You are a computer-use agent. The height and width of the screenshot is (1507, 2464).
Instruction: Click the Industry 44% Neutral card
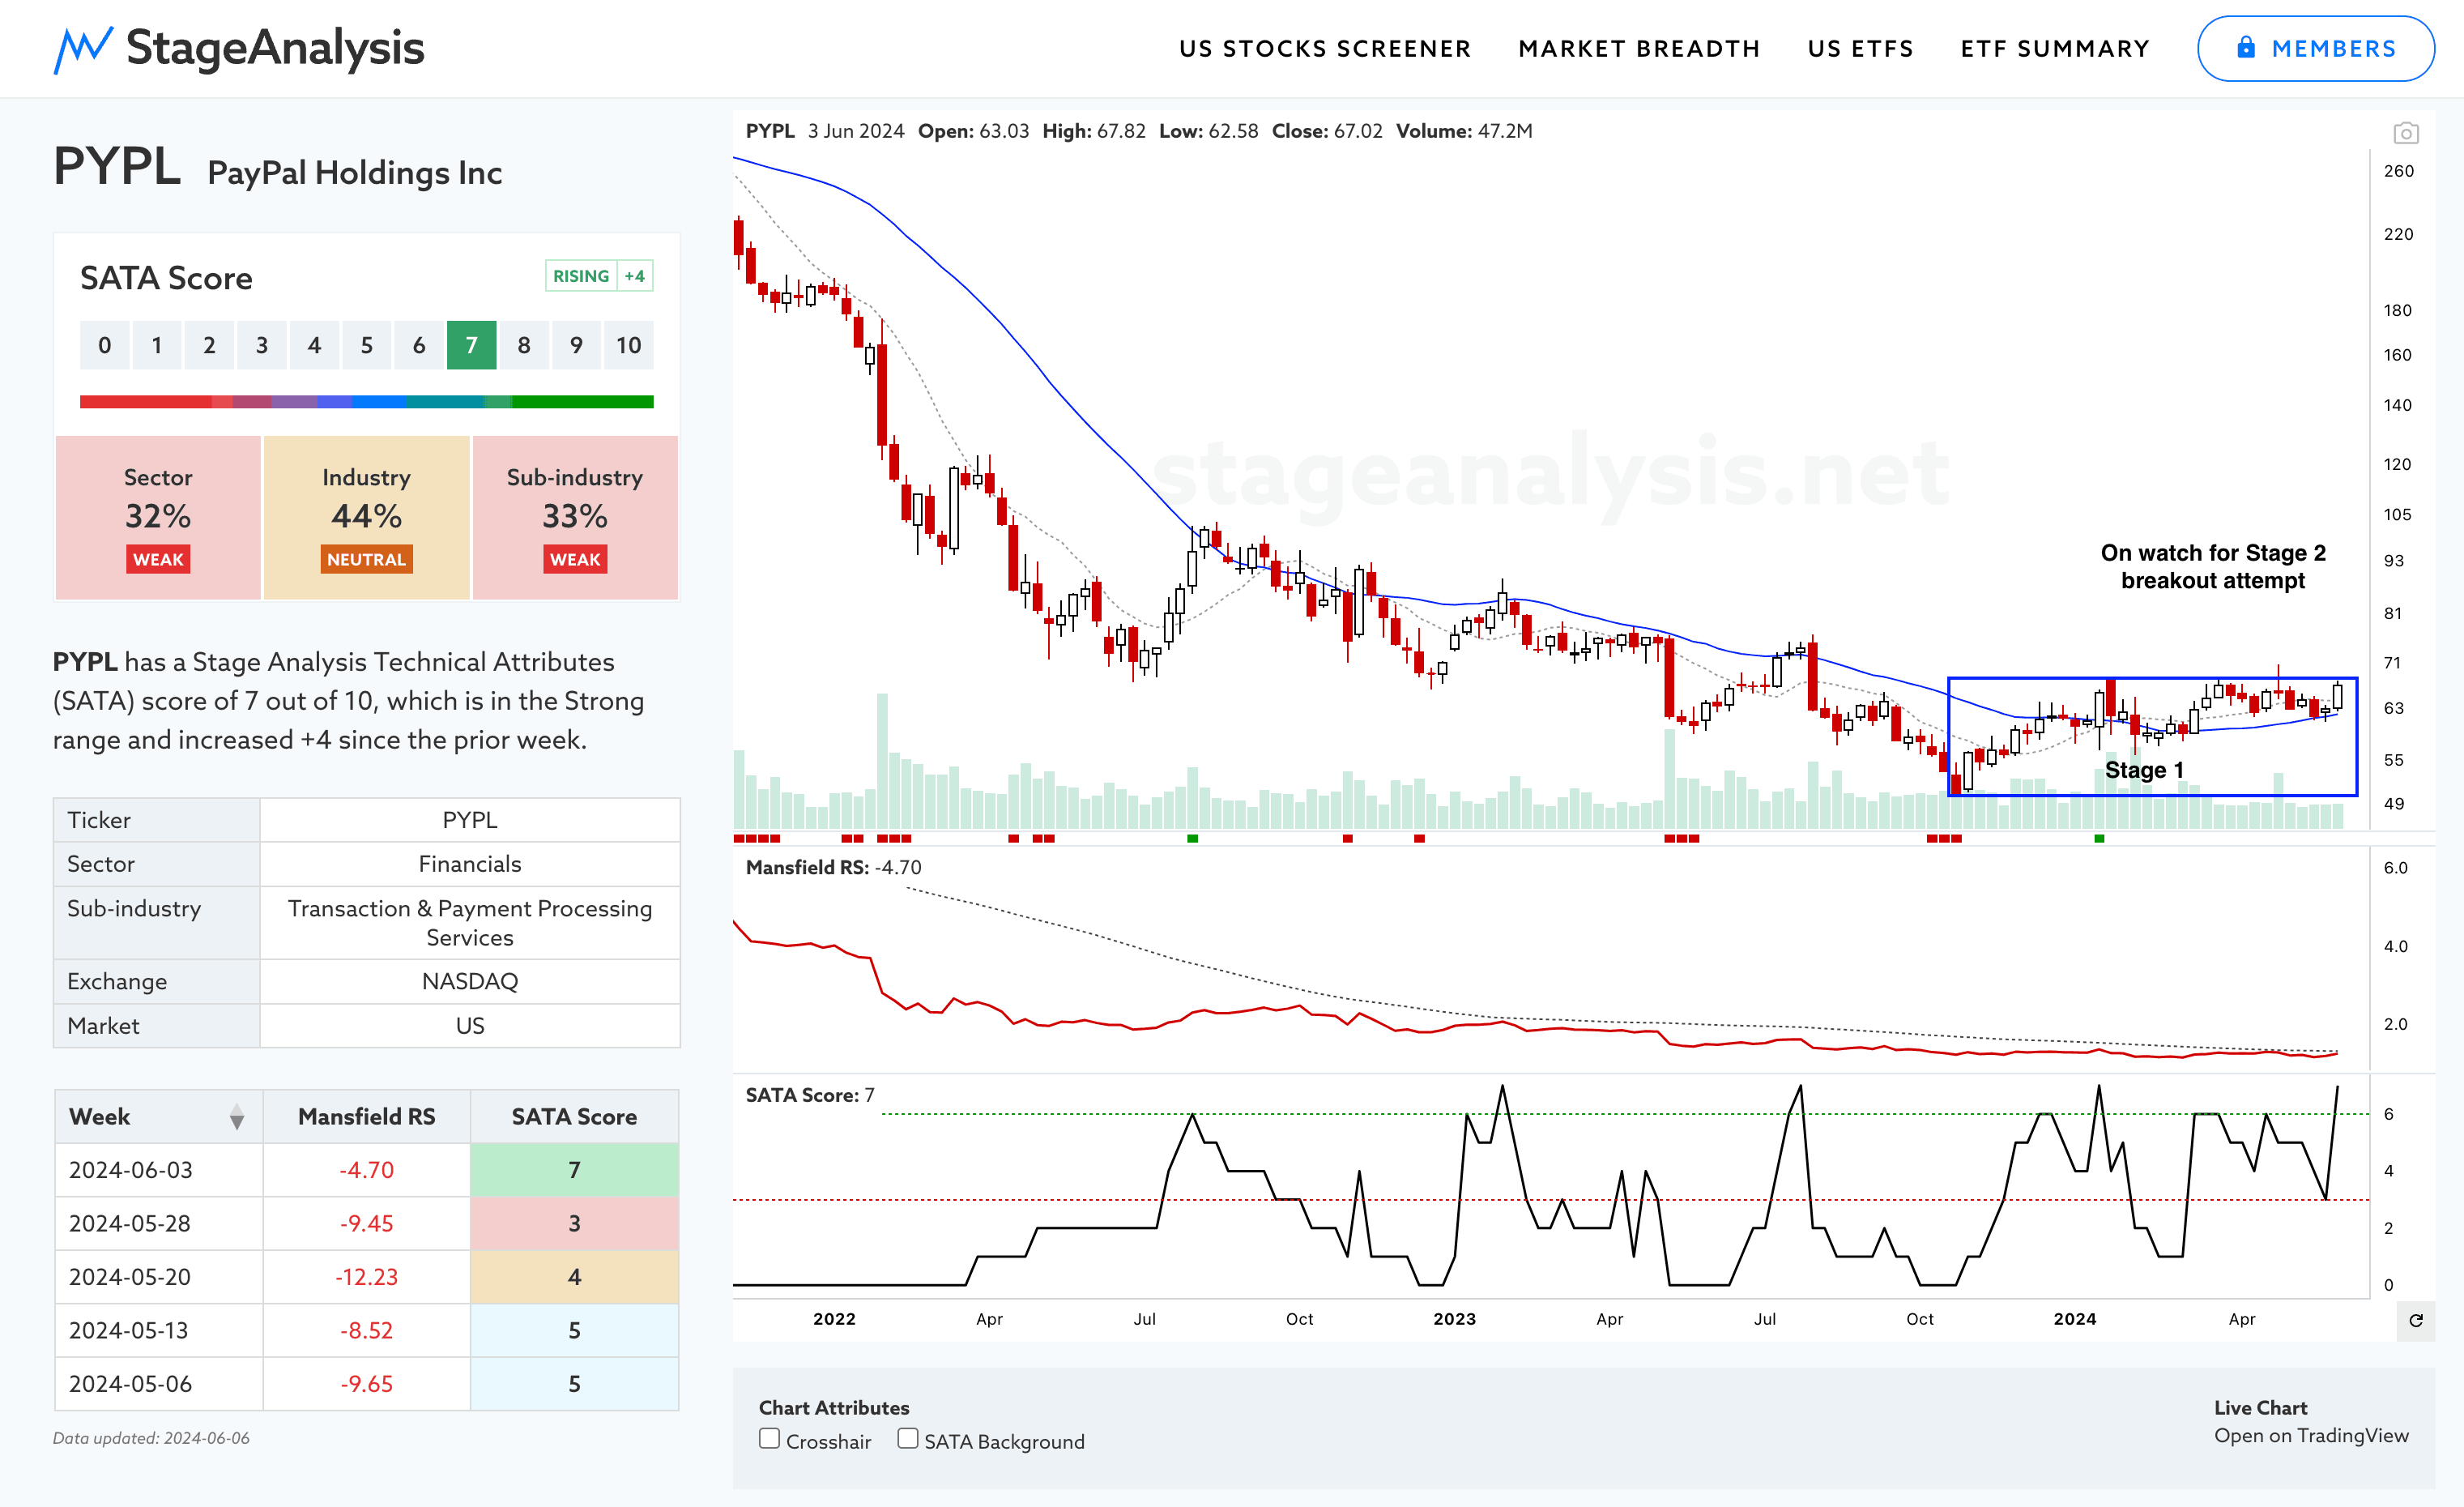coord(366,518)
